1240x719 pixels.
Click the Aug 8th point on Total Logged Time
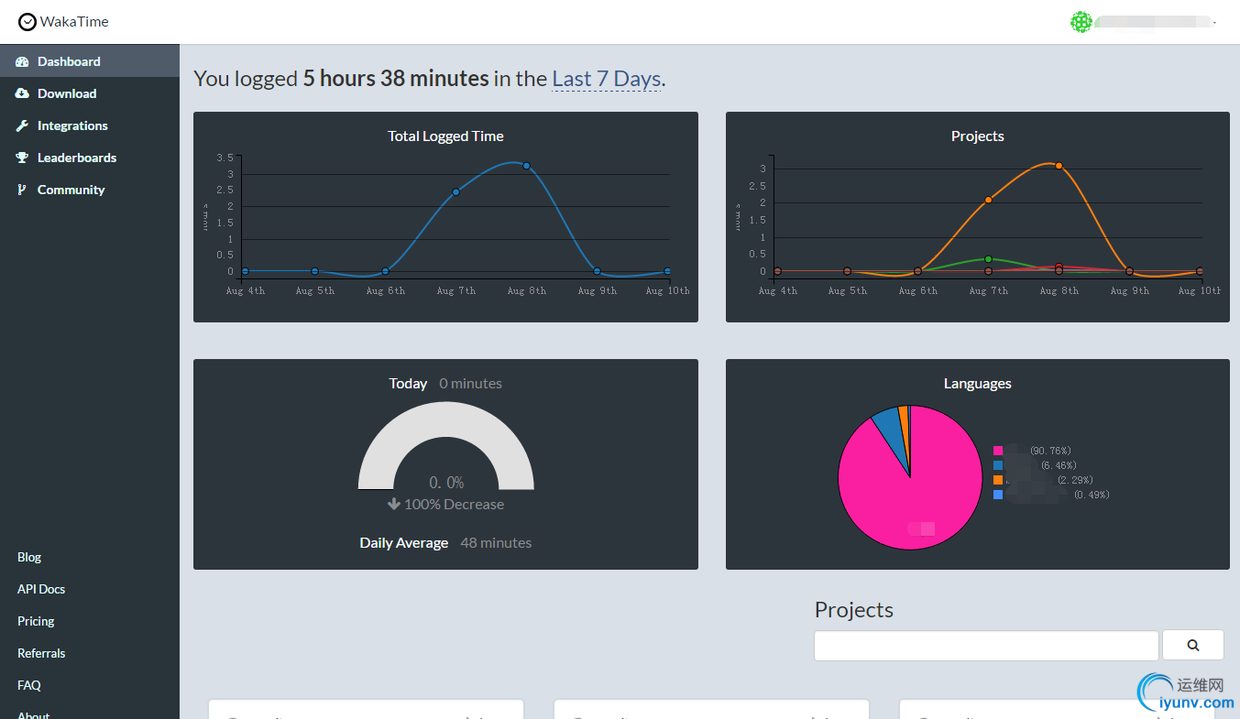[x=526, y=166]
